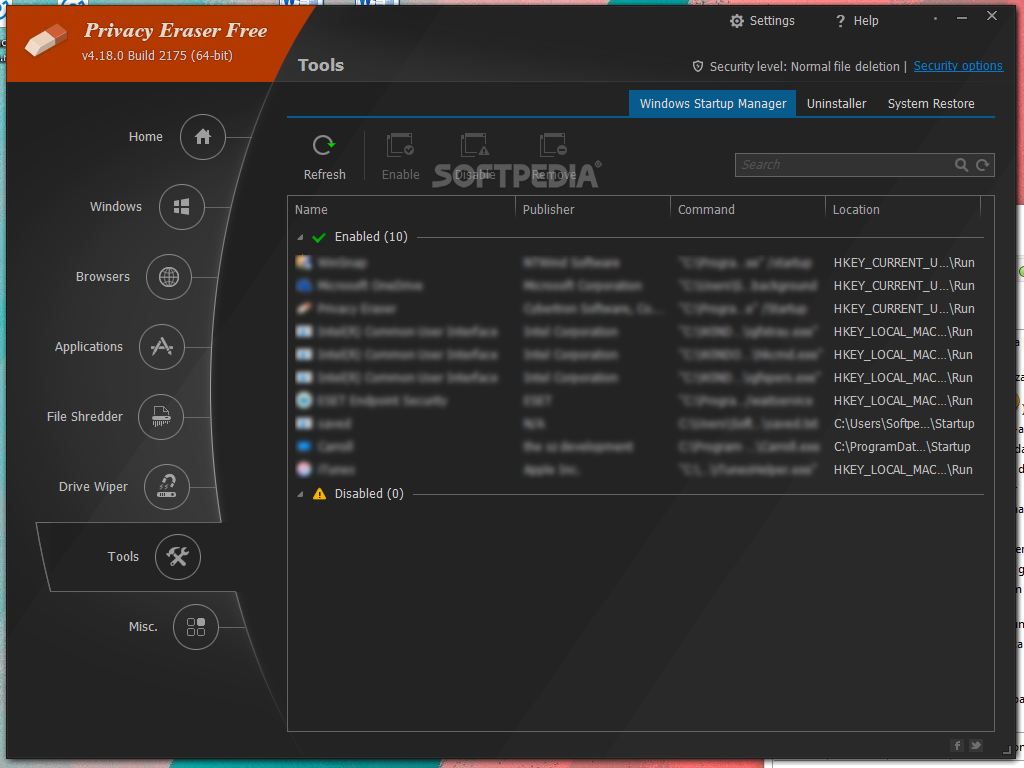The width and height of the screenshot is (1024, 768).
Task: Click the Enabled group green checkmark
Action: click(319, 237)
